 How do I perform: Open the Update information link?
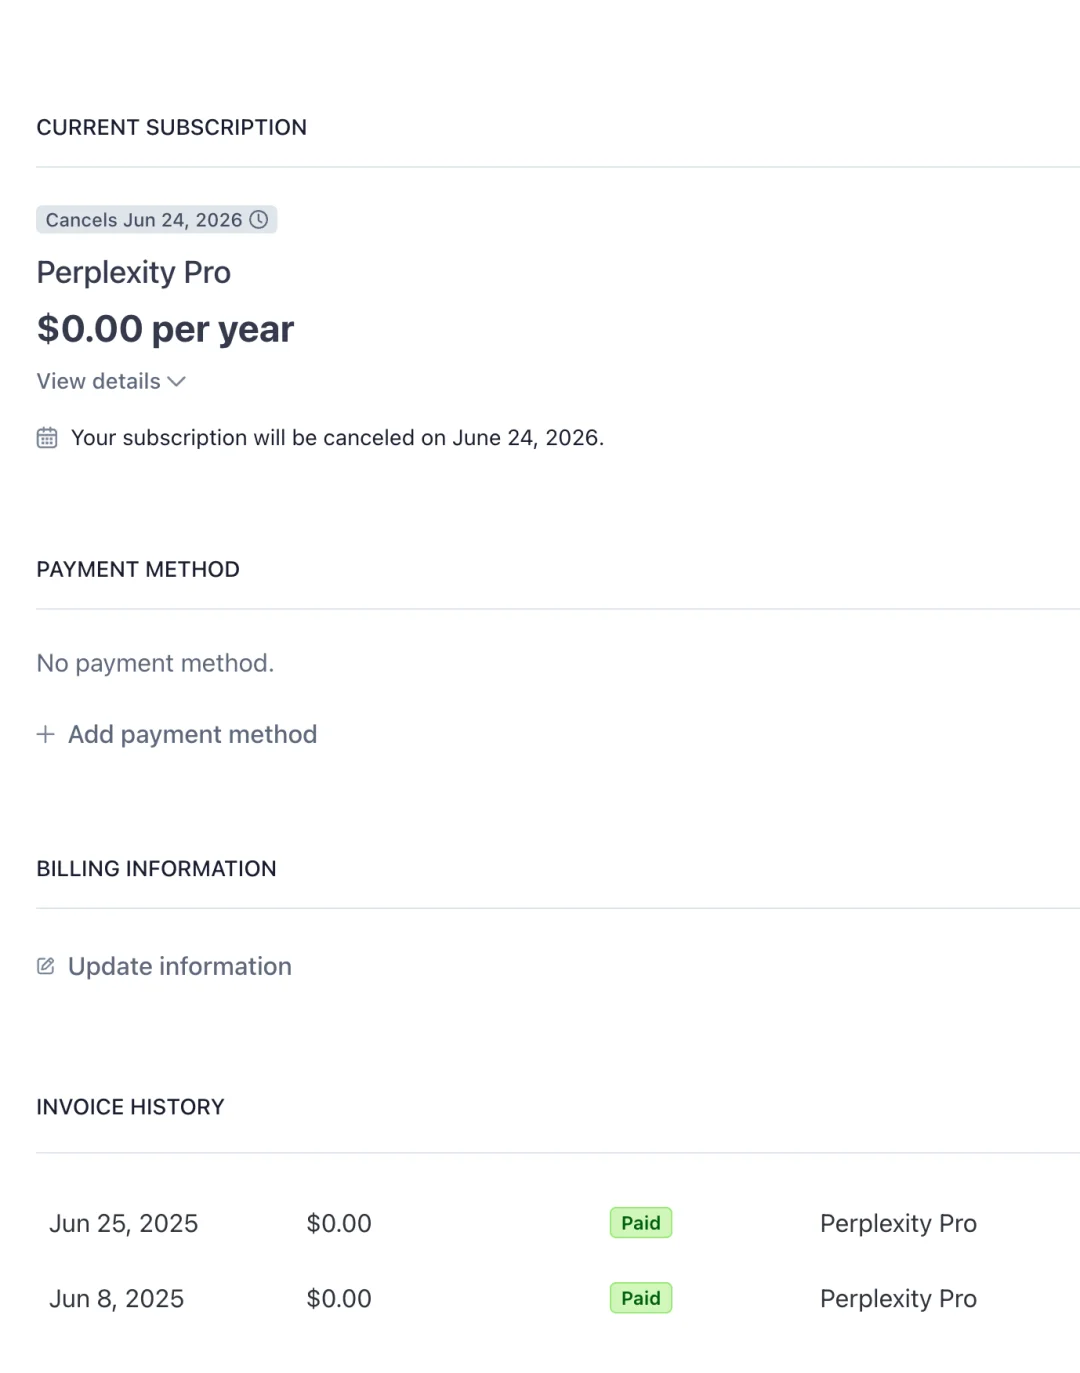tap(180, 966)
